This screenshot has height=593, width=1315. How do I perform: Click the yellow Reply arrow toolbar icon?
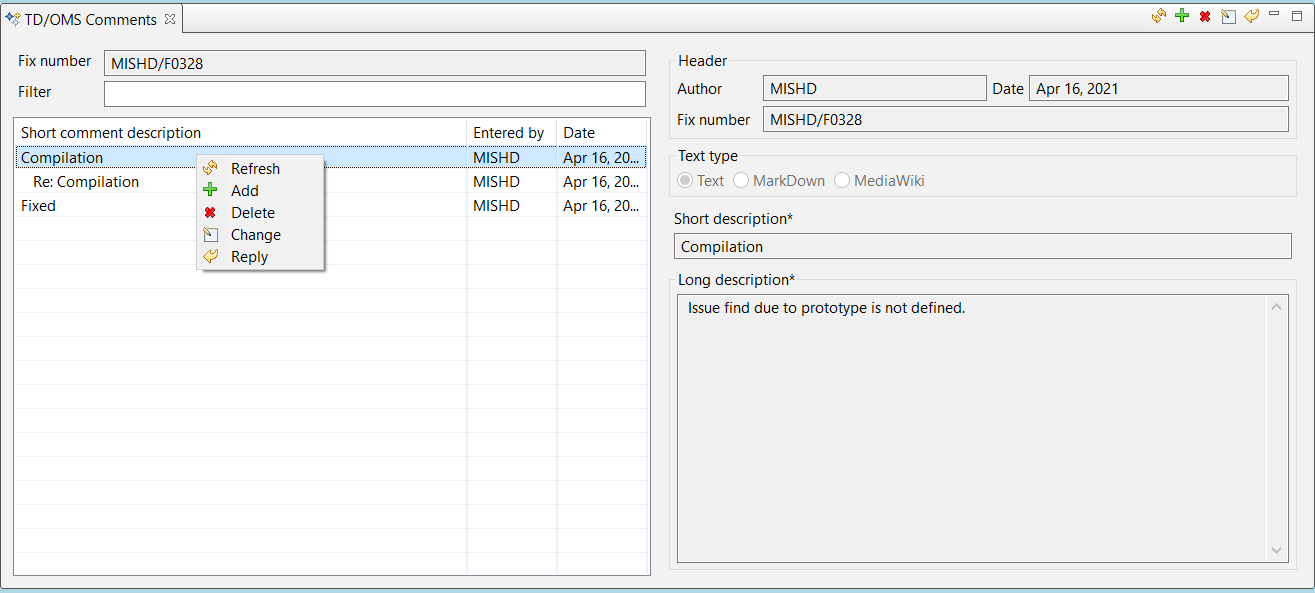pos(1251,16)
